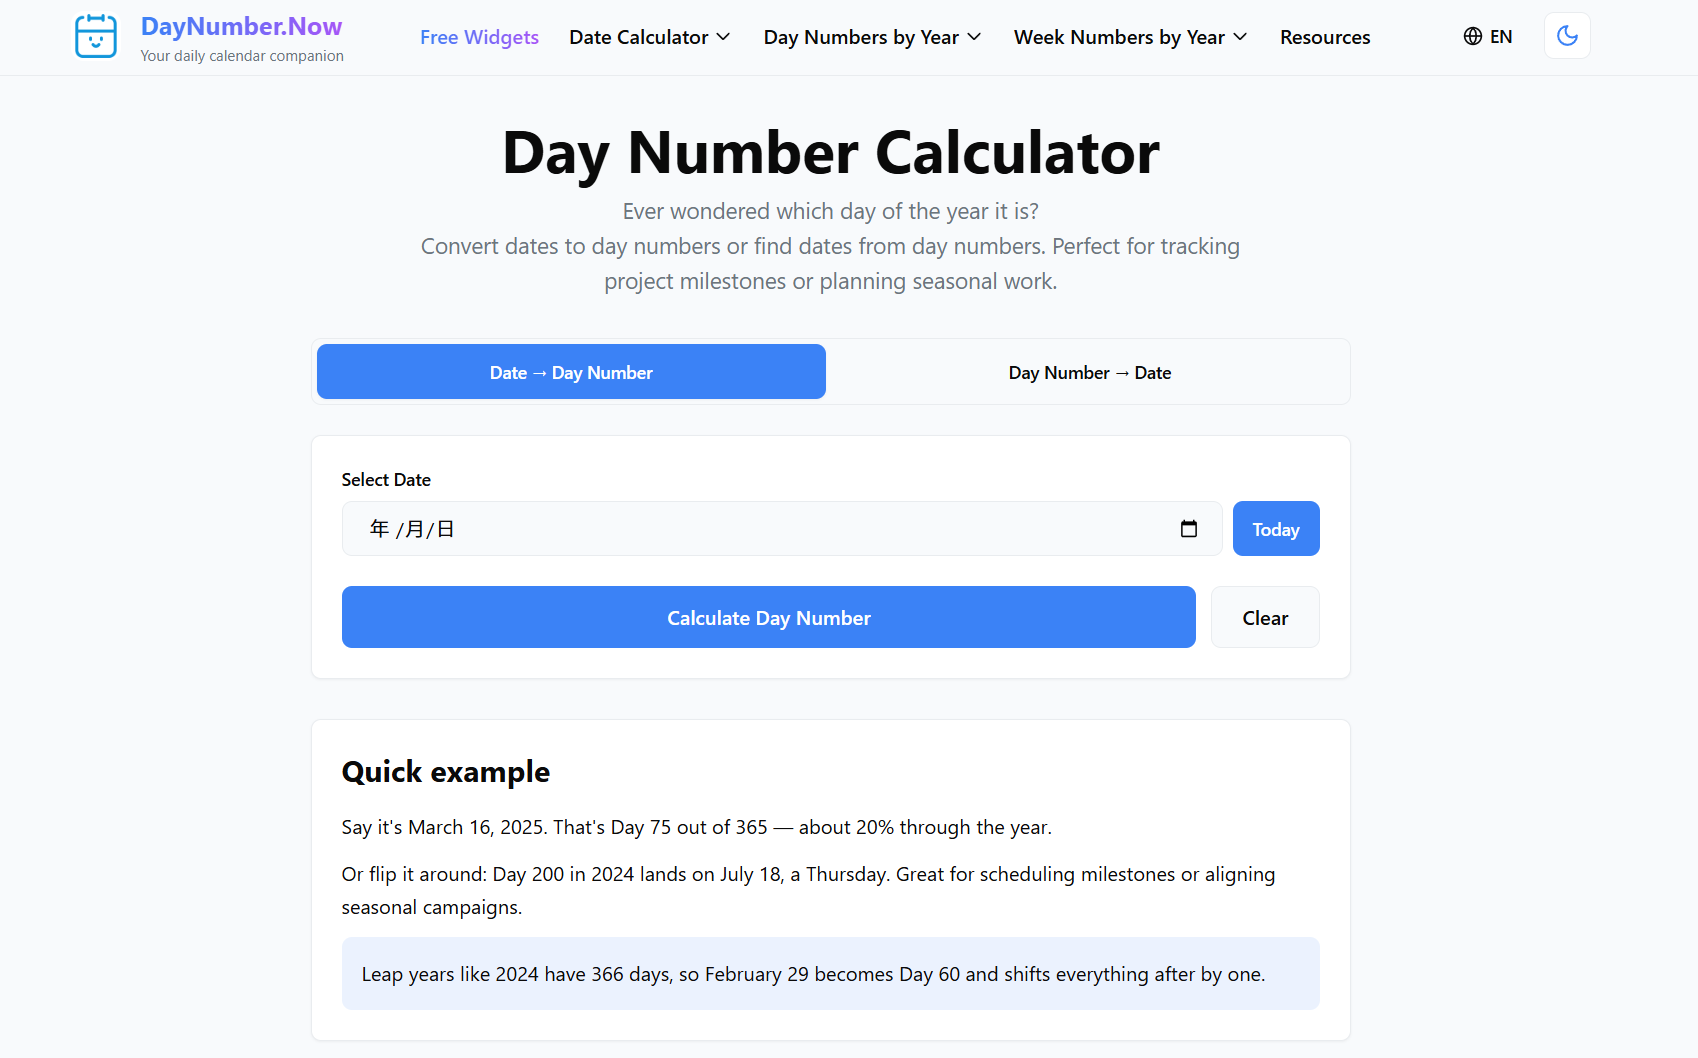Click the Date Calculator chevron arrow
Screen dimensions: 1698x1058
[x=723, y=37]
